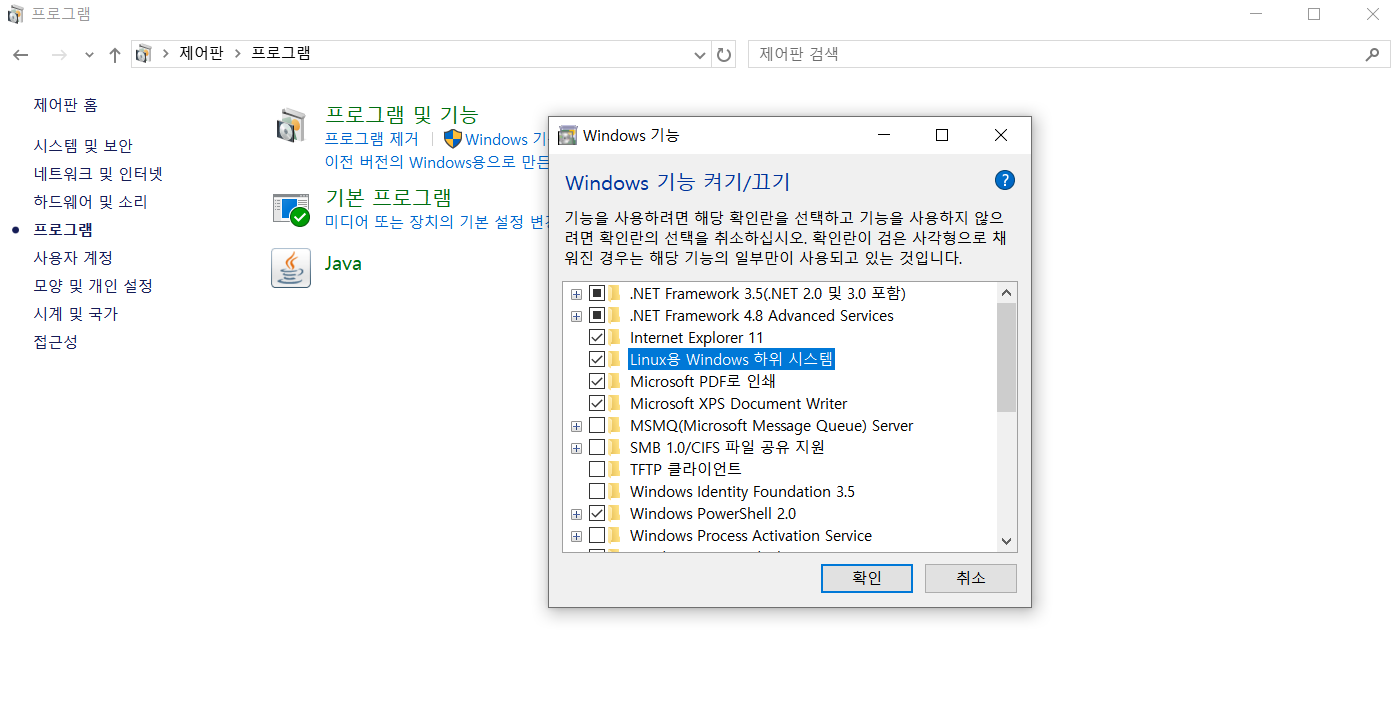Click the Windows Features dialog title icon
1400x728 pixels.
click(x=567, y=135)
